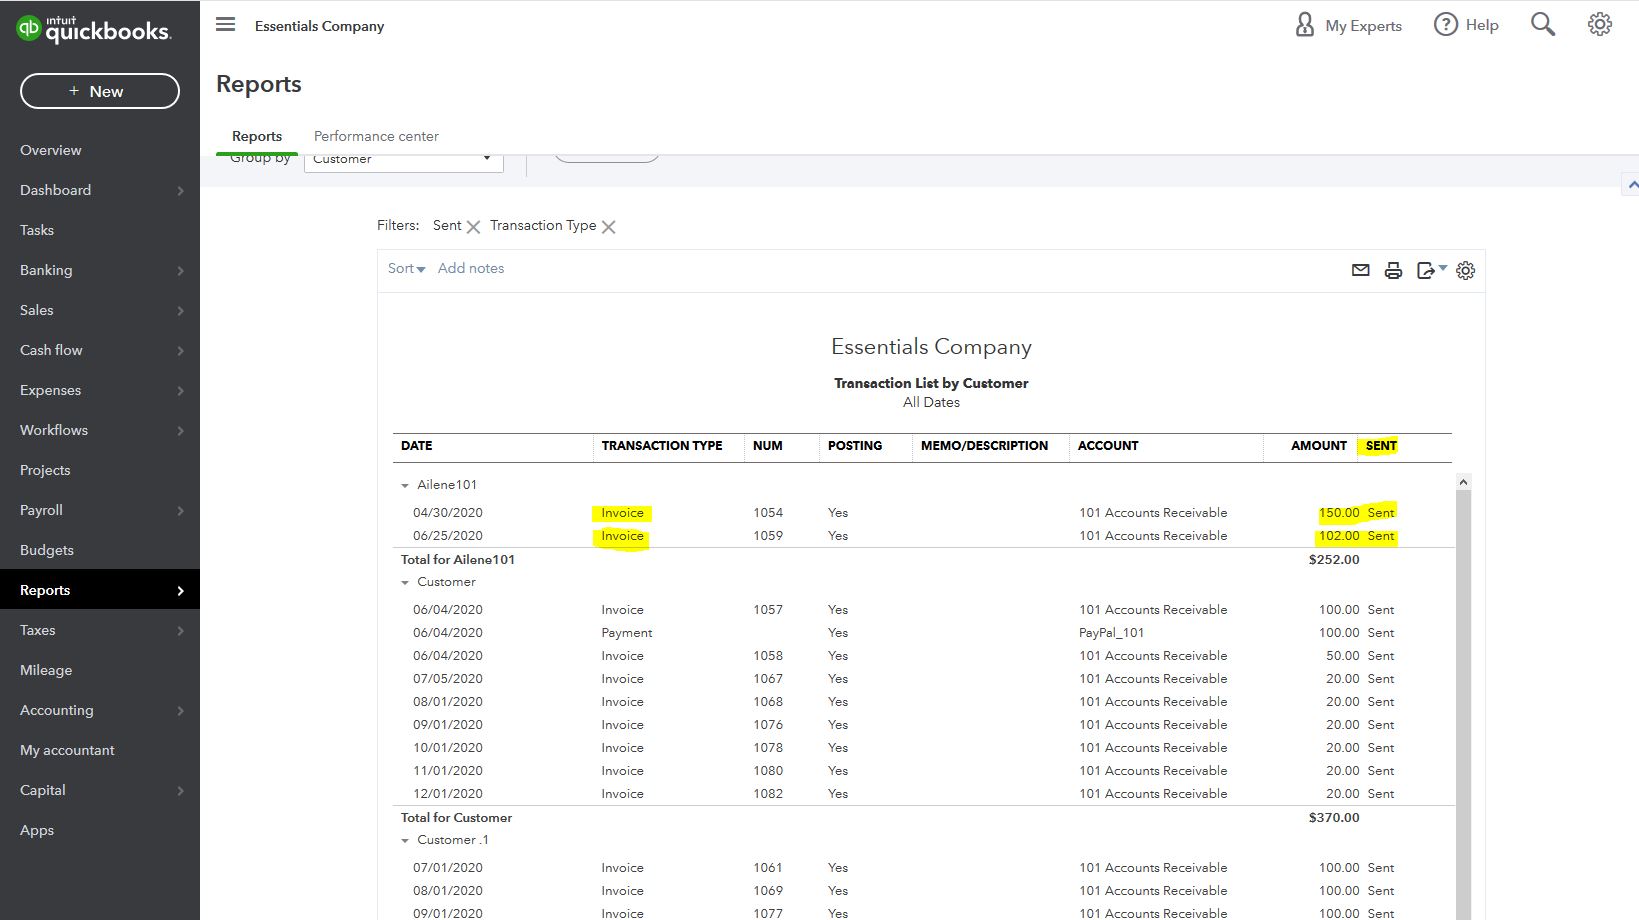This screenshot has height=920, width=1639.
Task: Open the account settings gear in header
Action: tap(1600, 25)
